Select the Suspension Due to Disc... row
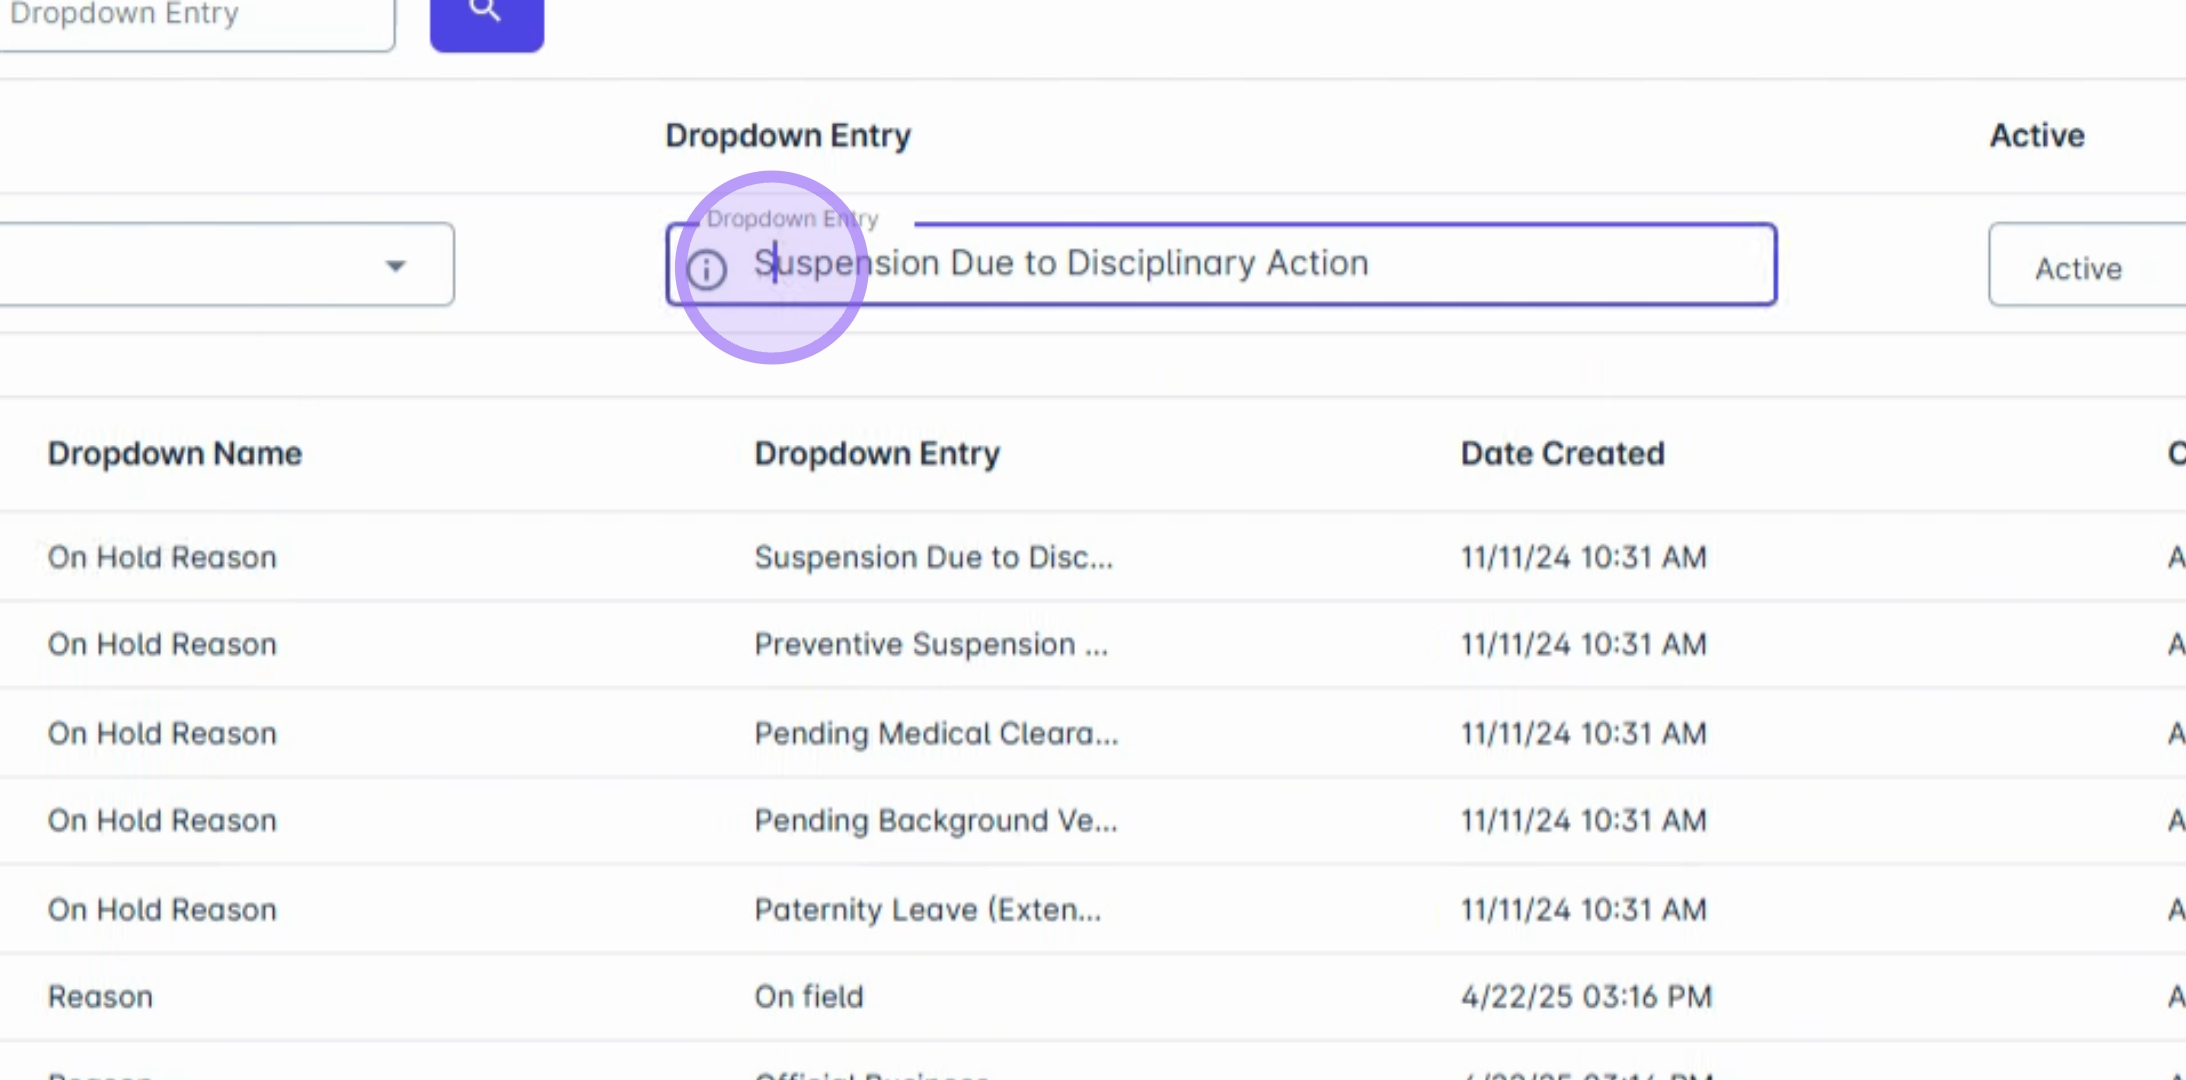The image size is (2186, 1080). pyautogui.click(x=932, y=557)
